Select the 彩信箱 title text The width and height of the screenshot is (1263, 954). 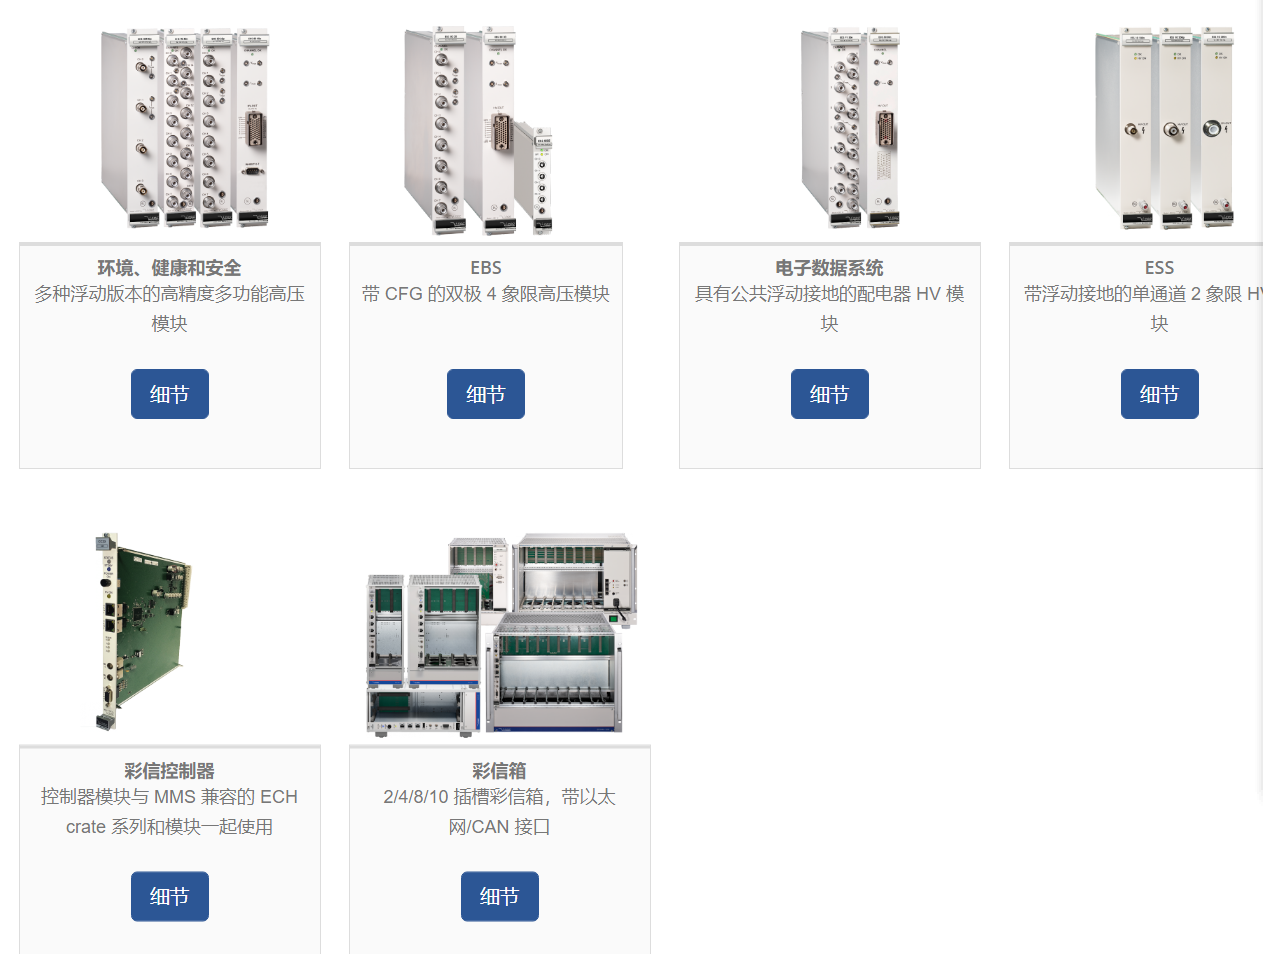(500, 771)
